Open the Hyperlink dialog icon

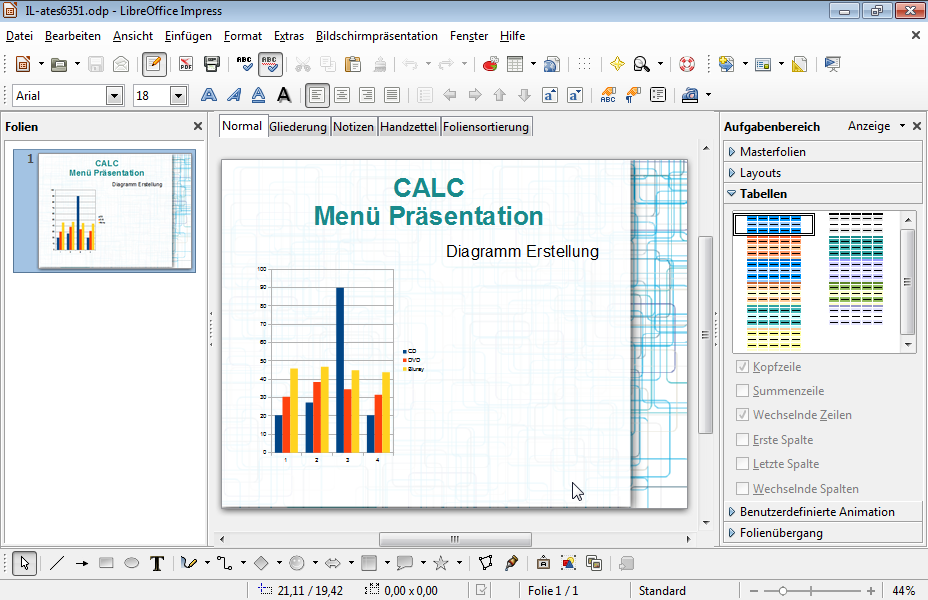click(552, 64)
